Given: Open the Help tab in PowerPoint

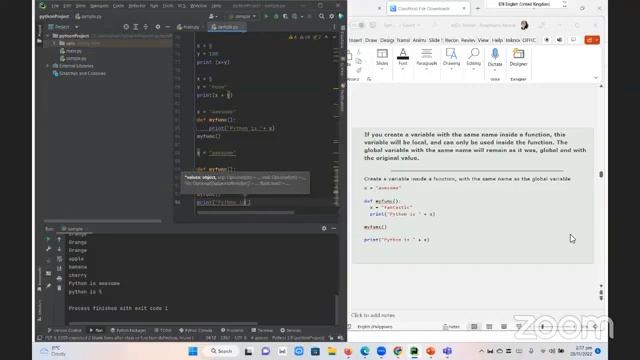Looking at the screenshot, I should click(x=497, y=40).
